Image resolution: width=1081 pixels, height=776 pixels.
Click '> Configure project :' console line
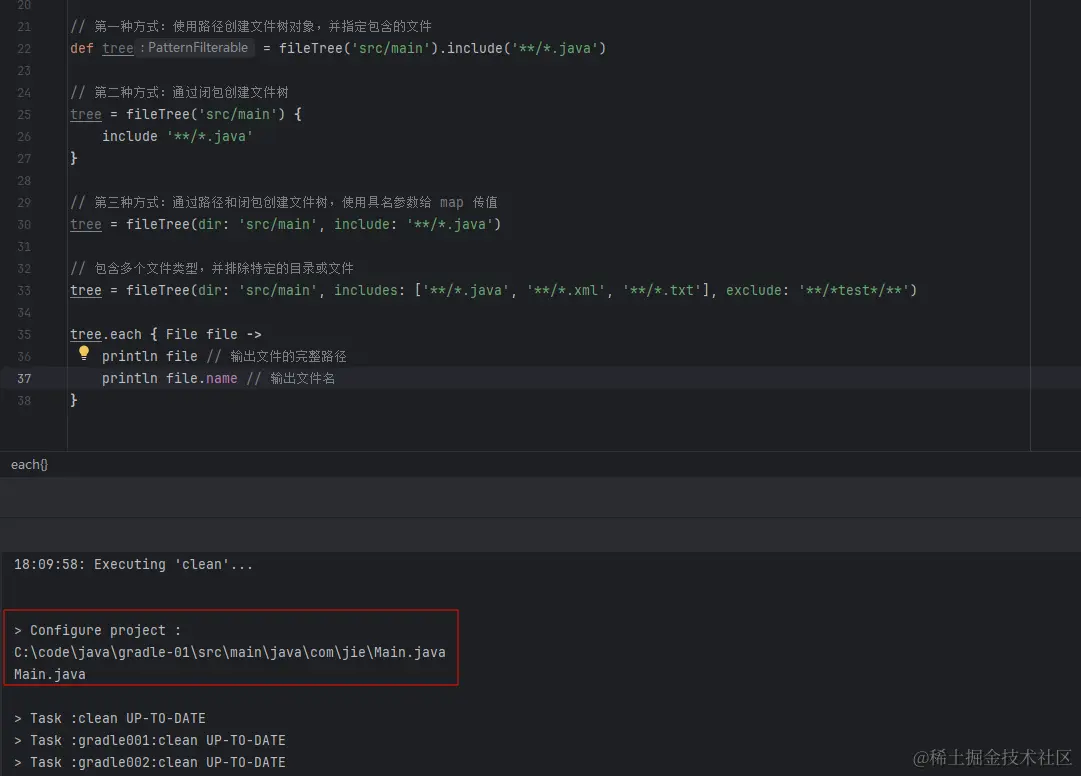coord(97,630)
